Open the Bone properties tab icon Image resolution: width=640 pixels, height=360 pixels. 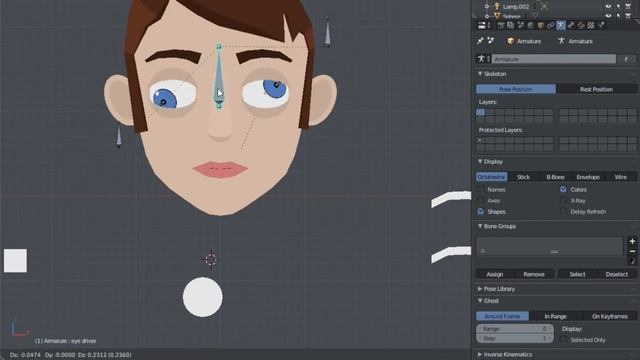coord(571,25)
